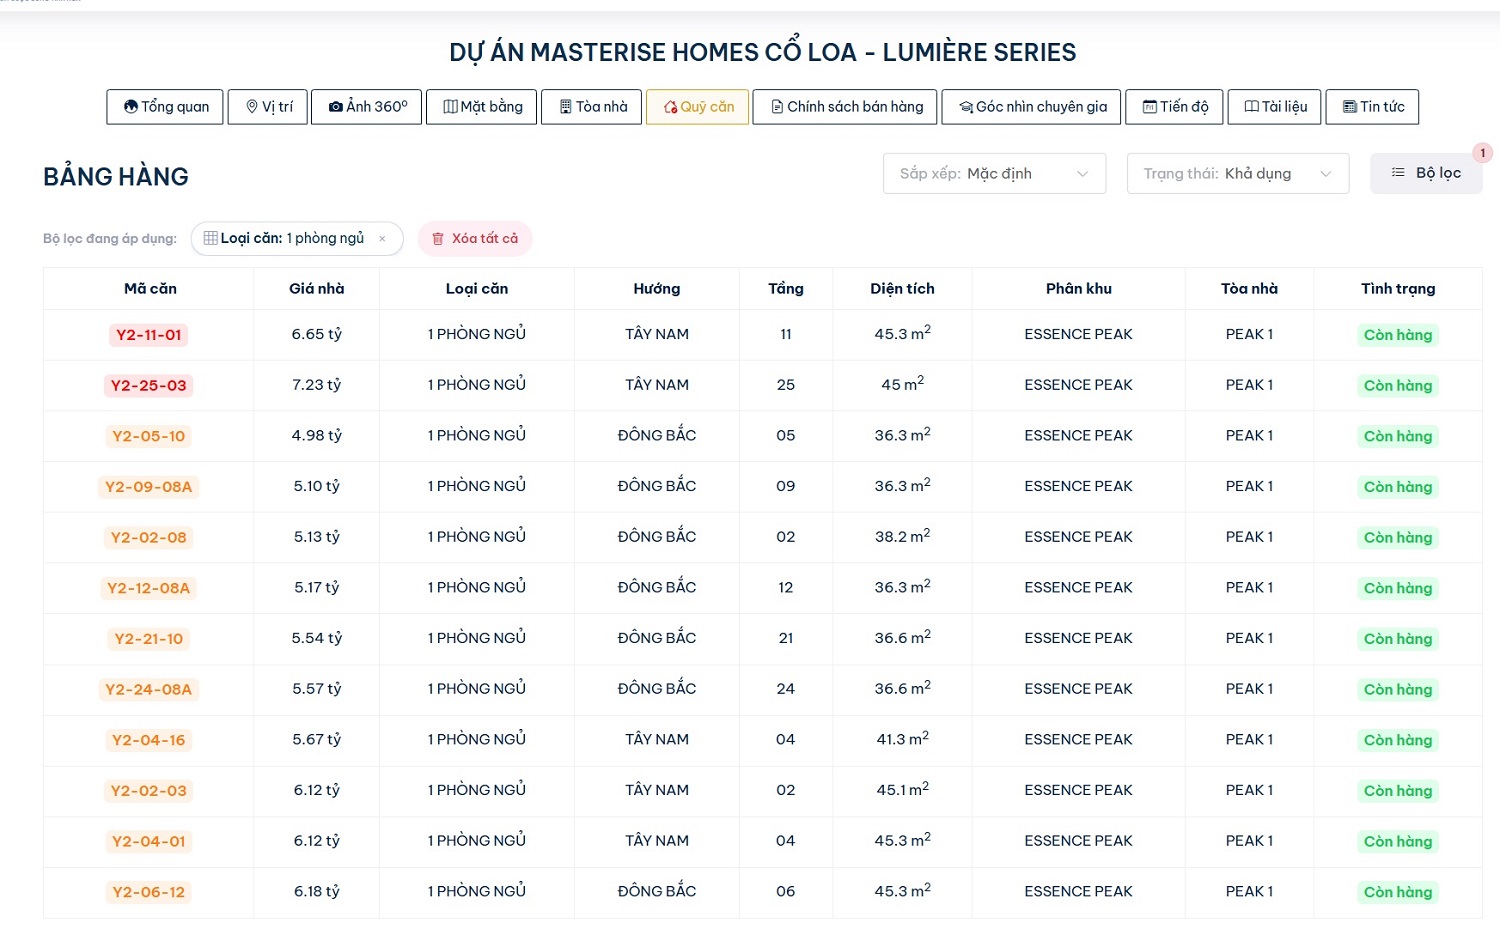View the Góc nhìn chuyên gia tab
The height and width of the screenshot is (929, 1500).
tap(1032, 107)
